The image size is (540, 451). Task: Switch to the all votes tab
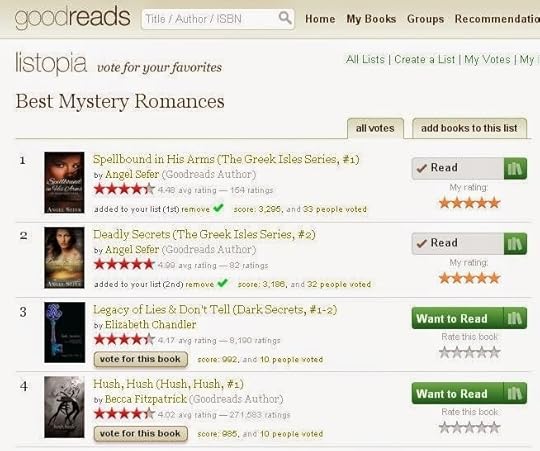tap(375, 128)
